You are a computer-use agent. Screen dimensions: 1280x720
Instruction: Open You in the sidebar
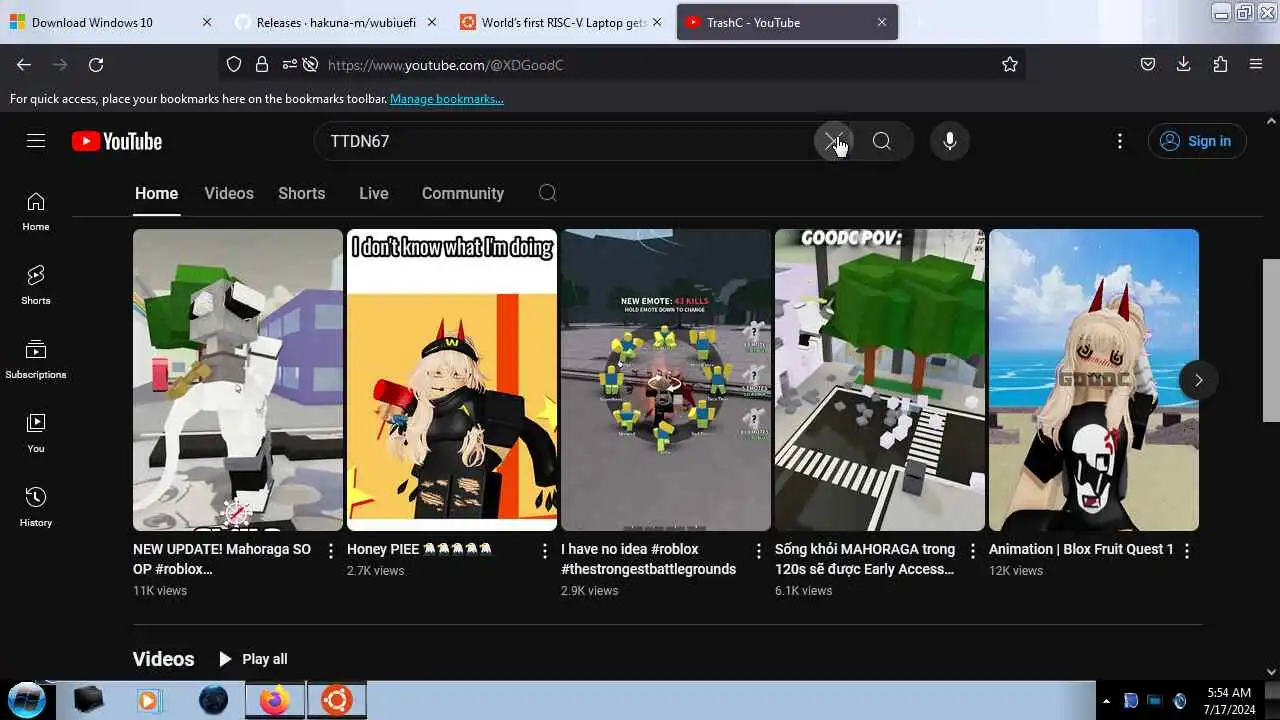[x=36, y=434]
